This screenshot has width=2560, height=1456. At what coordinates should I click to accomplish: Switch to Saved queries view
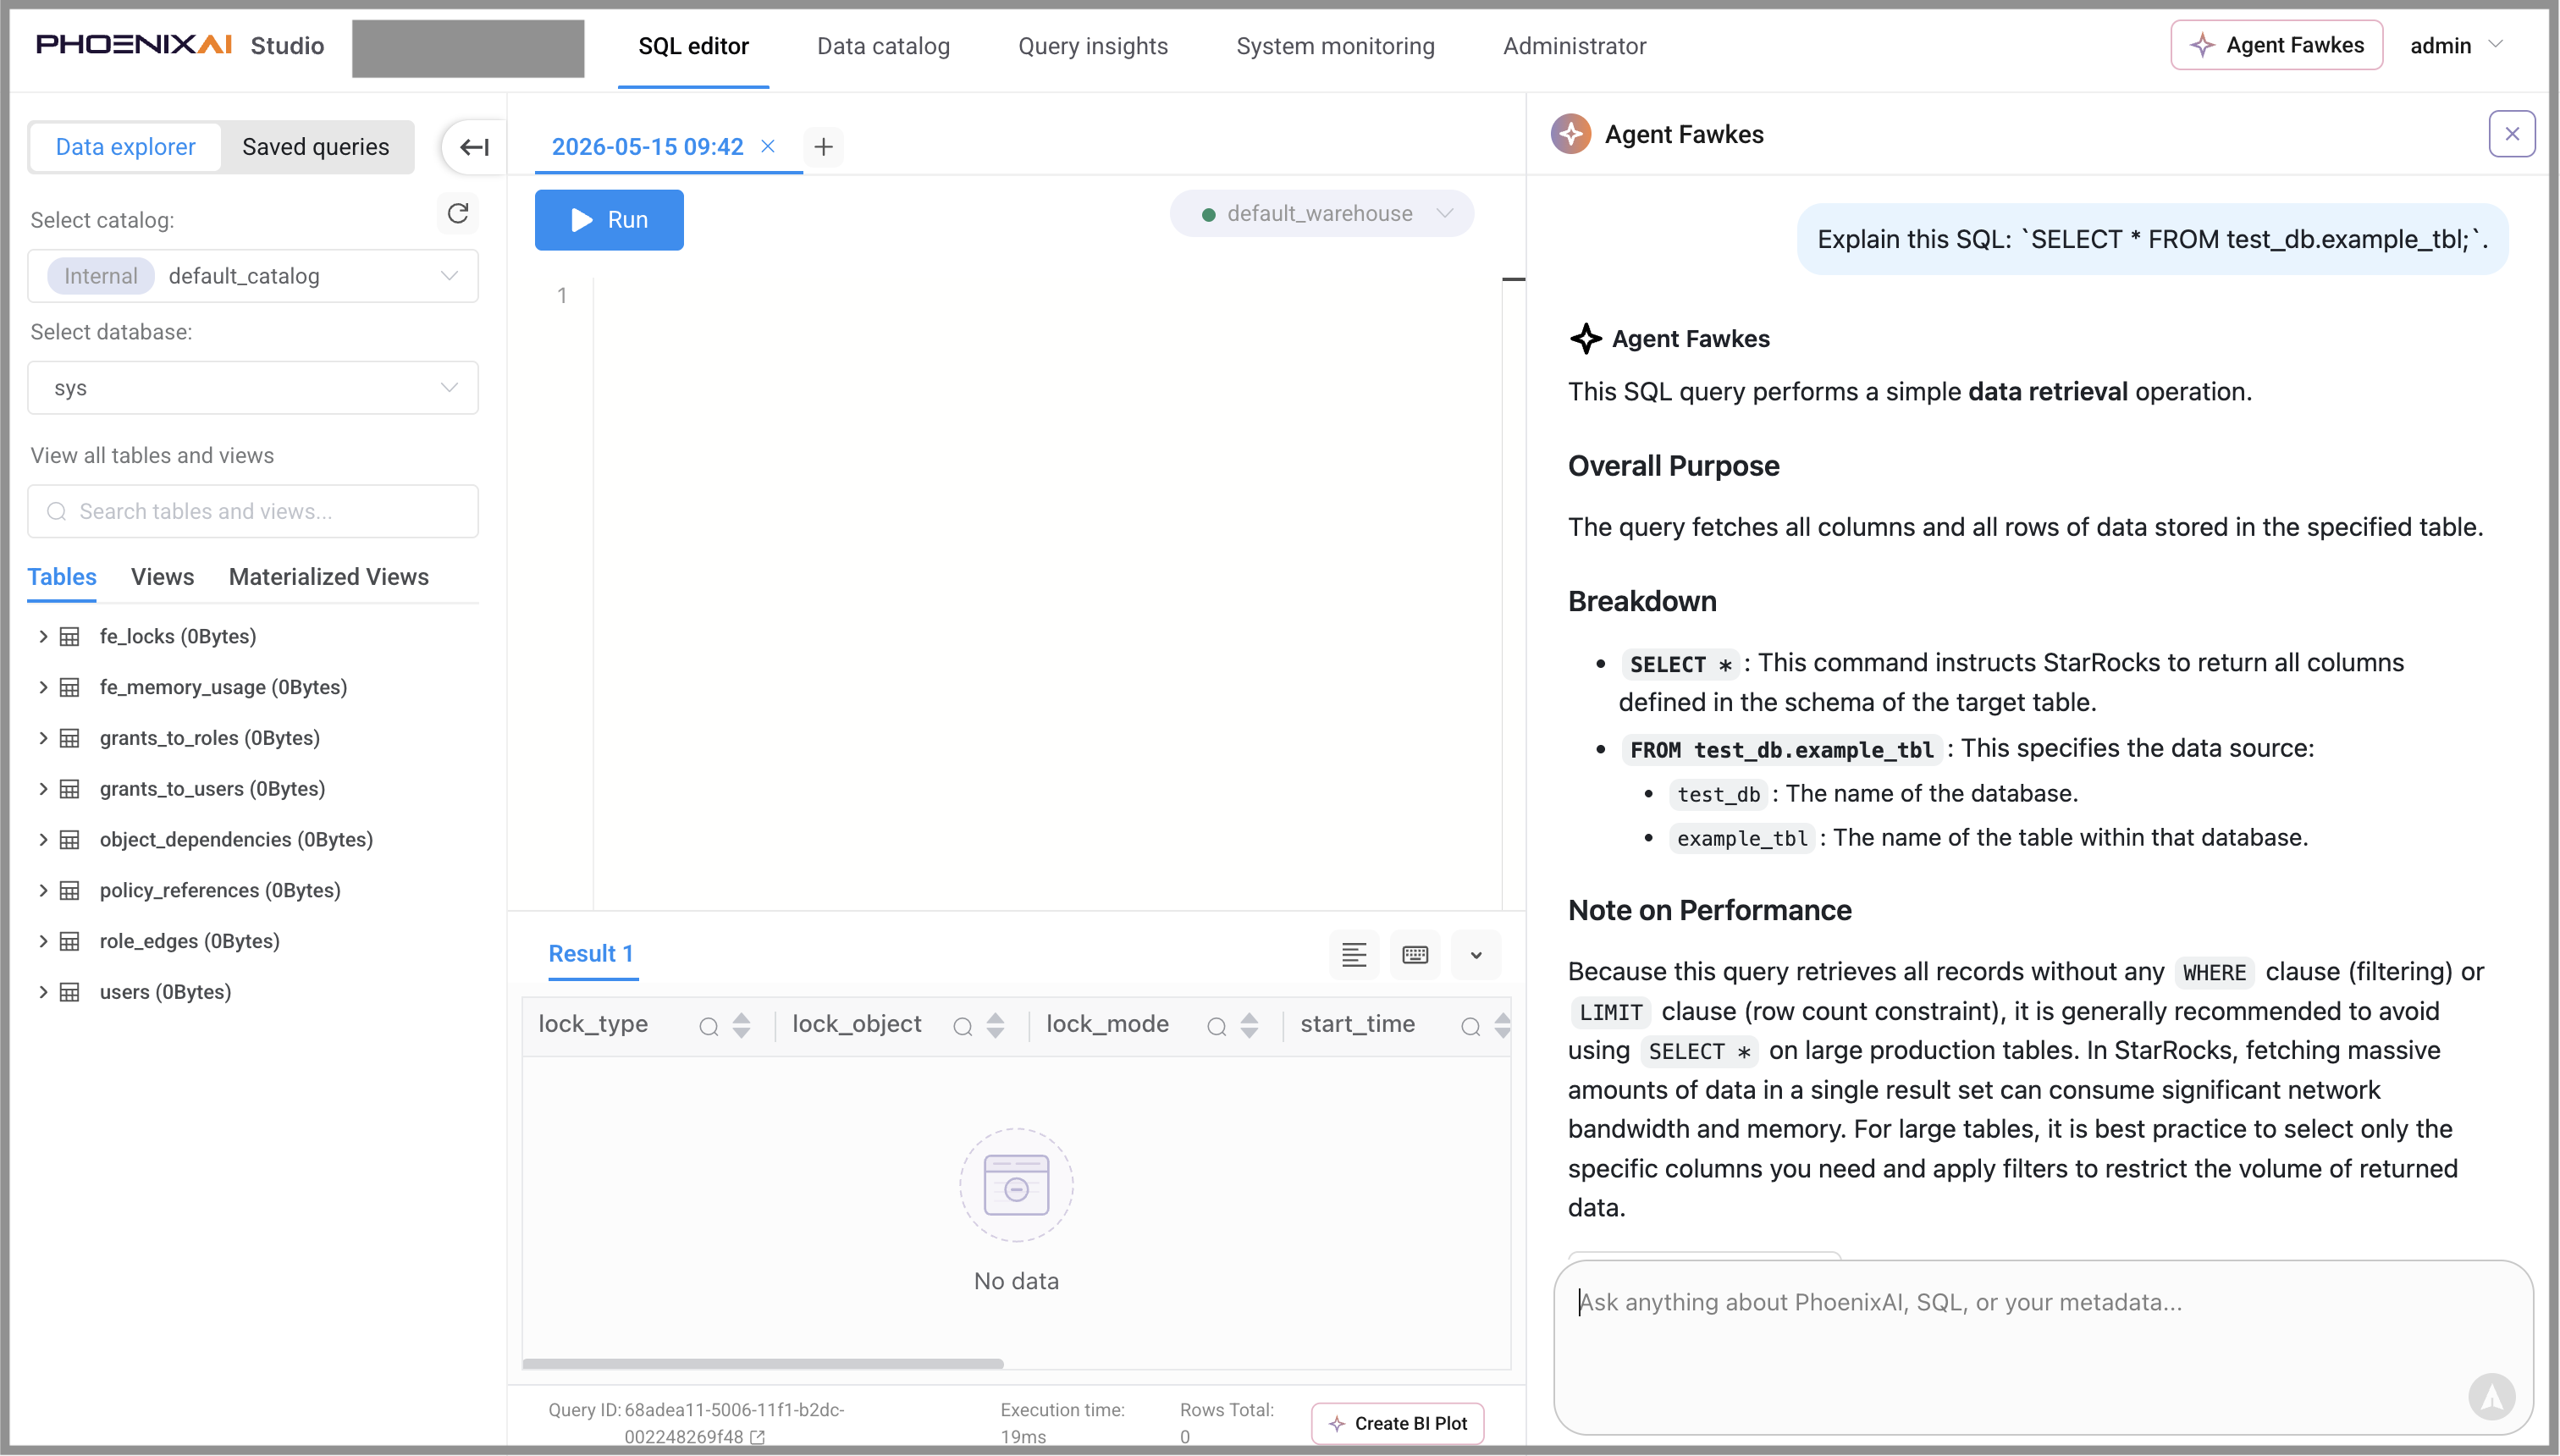316,147
